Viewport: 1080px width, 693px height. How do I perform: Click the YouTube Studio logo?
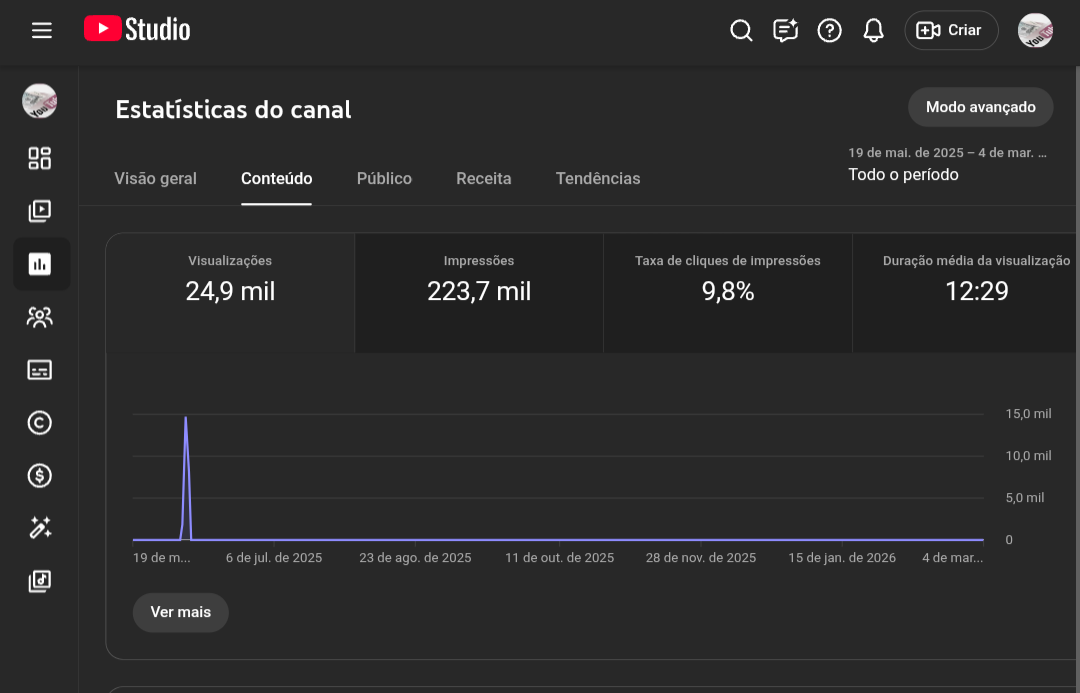tap(137, 30)
